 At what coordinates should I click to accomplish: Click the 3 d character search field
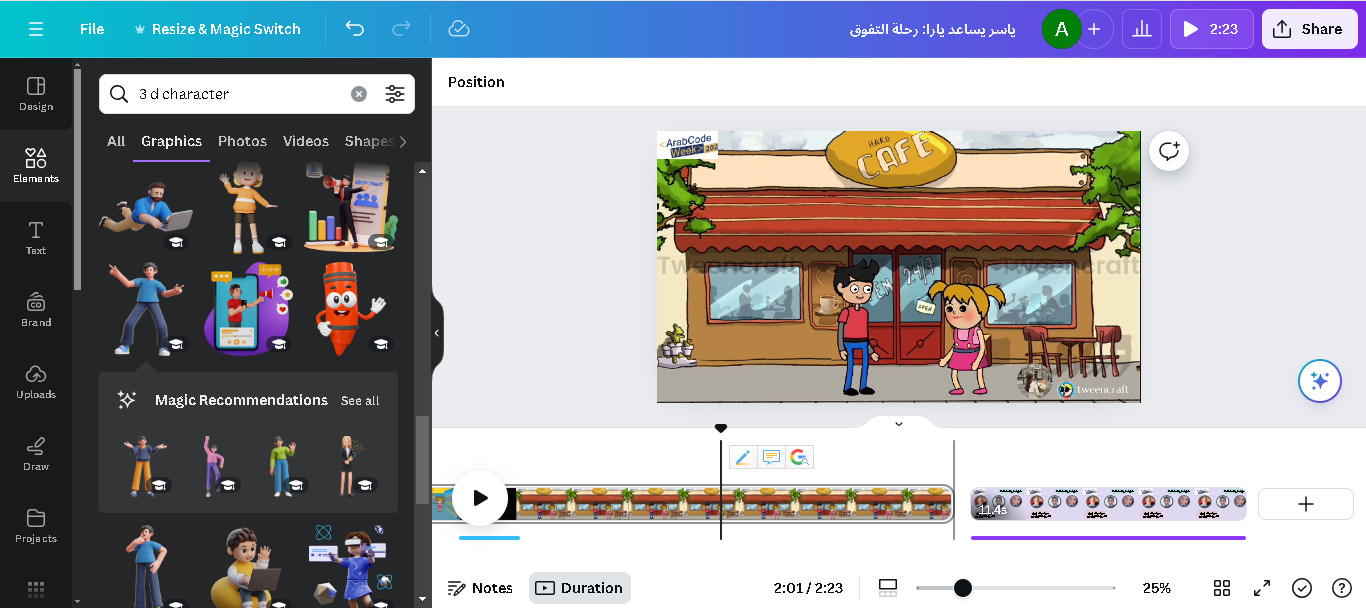point(240,94)
